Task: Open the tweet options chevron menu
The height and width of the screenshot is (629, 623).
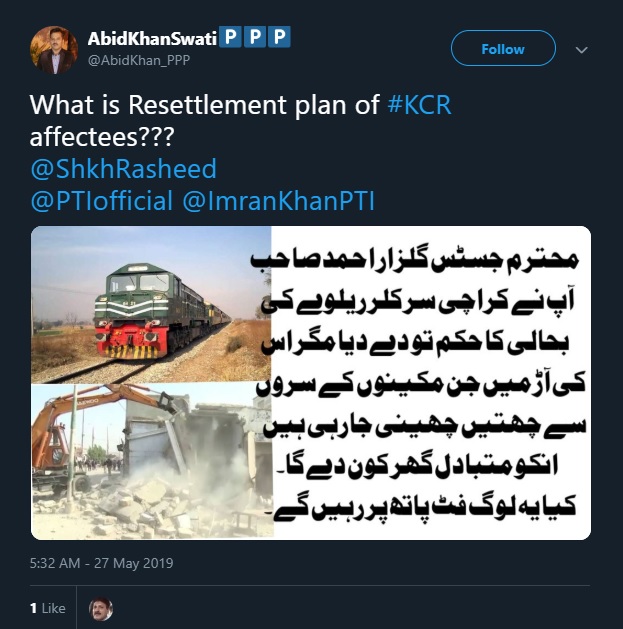Action: coord(581,50)
